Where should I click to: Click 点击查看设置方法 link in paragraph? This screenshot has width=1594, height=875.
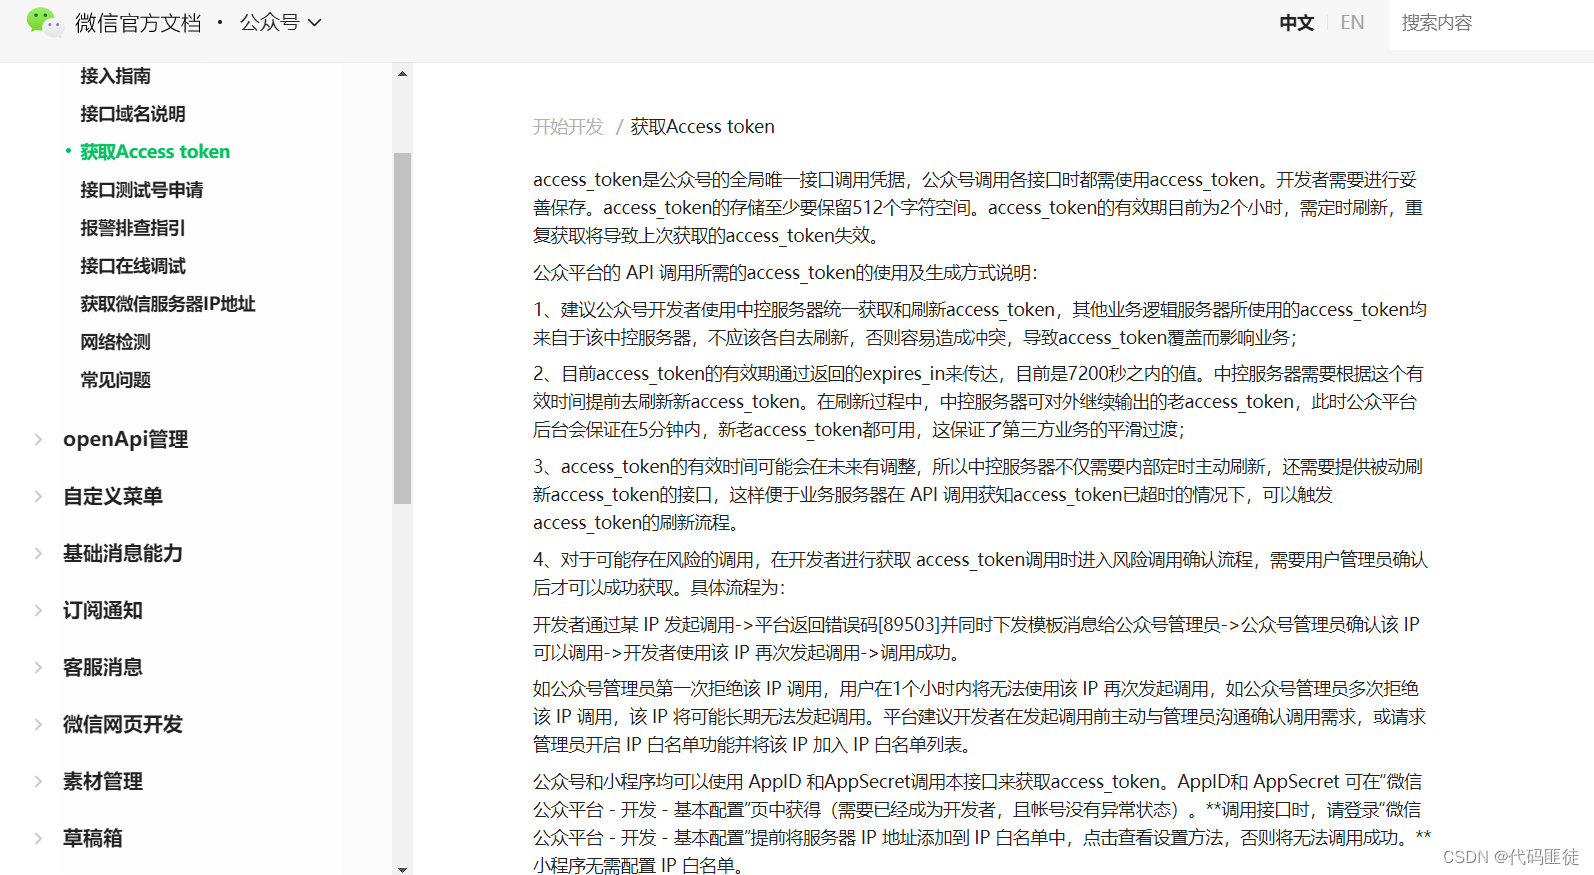[1153, 838]
